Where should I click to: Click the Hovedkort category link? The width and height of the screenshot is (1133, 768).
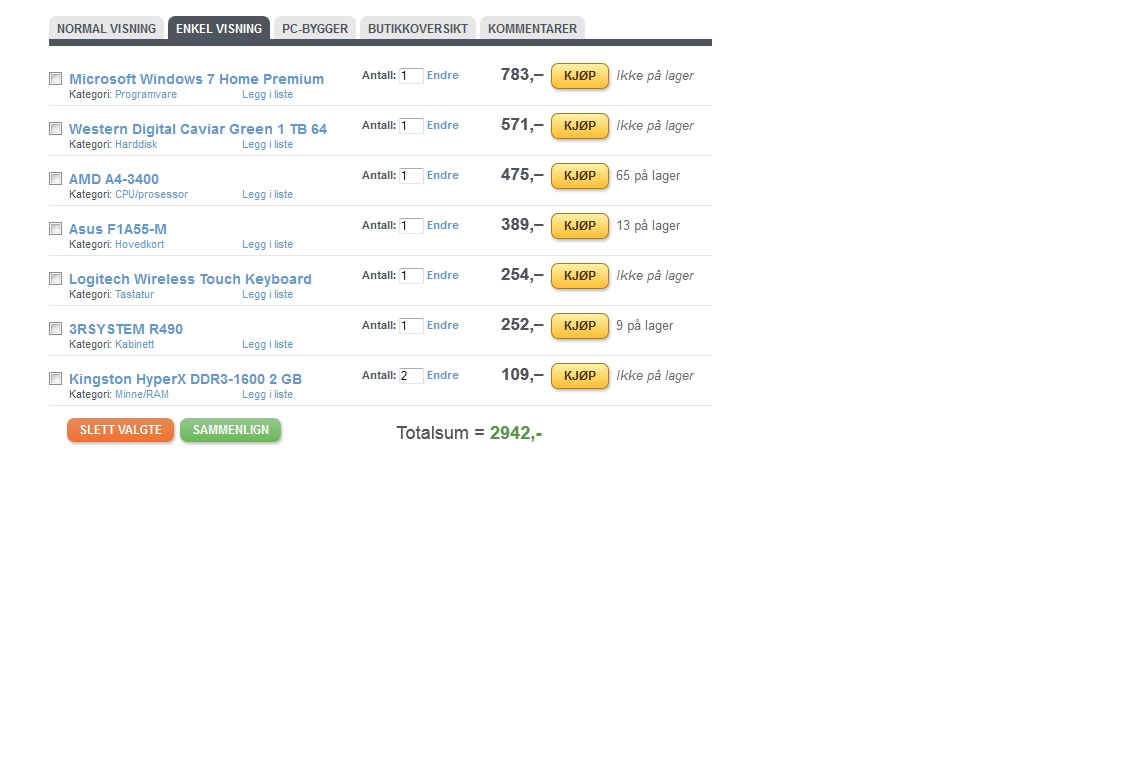[139, 244]
